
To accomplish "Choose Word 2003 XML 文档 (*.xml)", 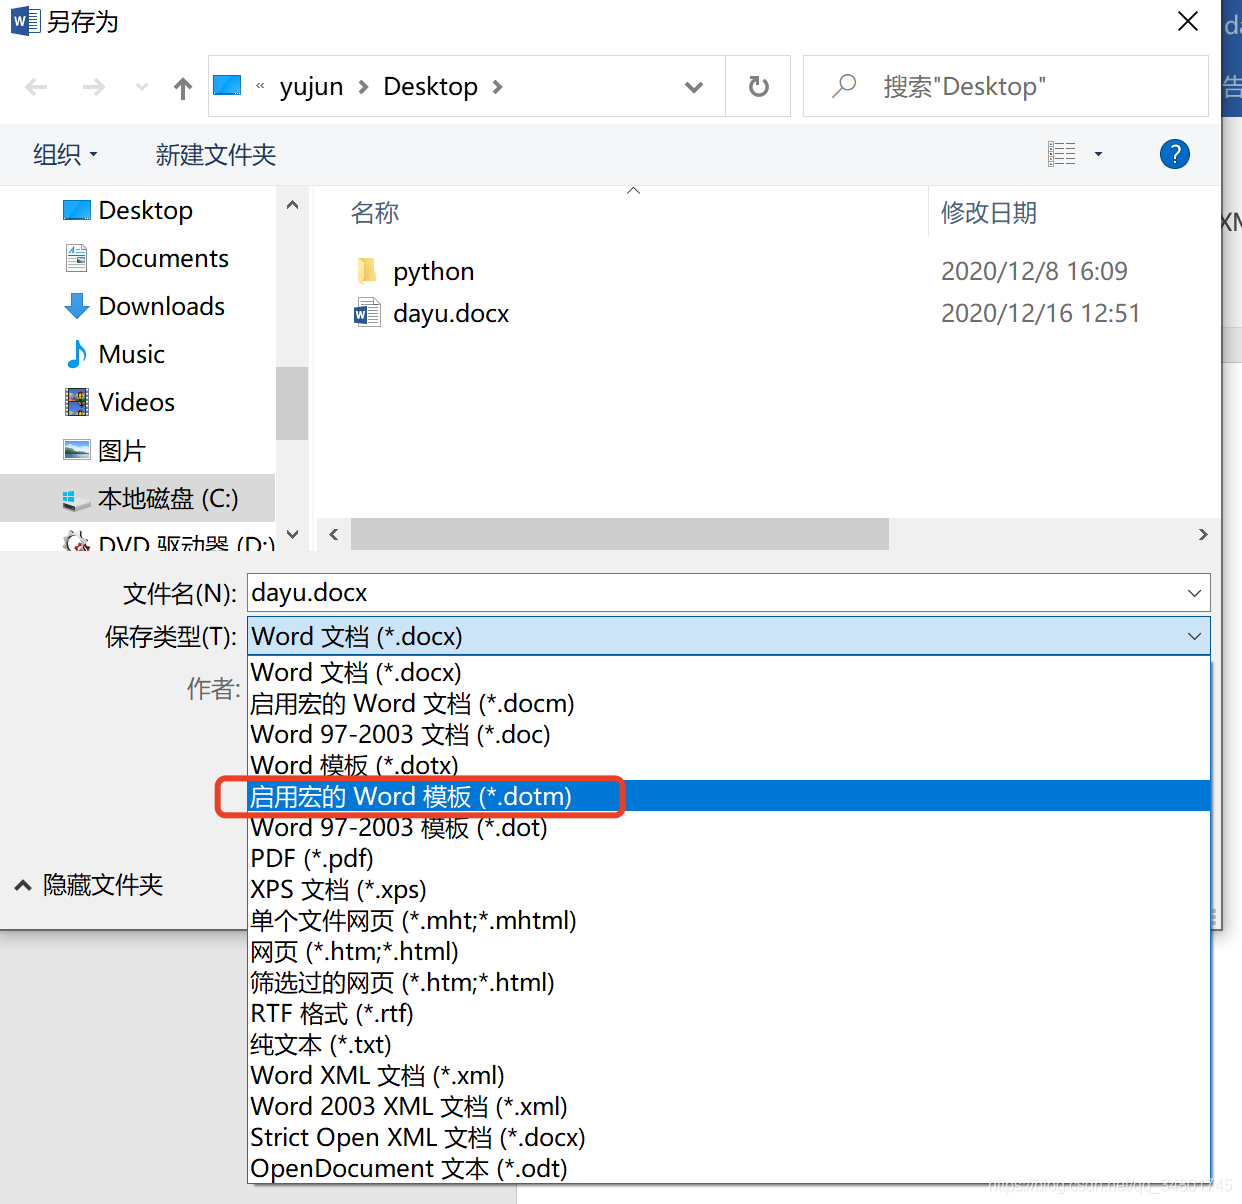I will 729,1106.
